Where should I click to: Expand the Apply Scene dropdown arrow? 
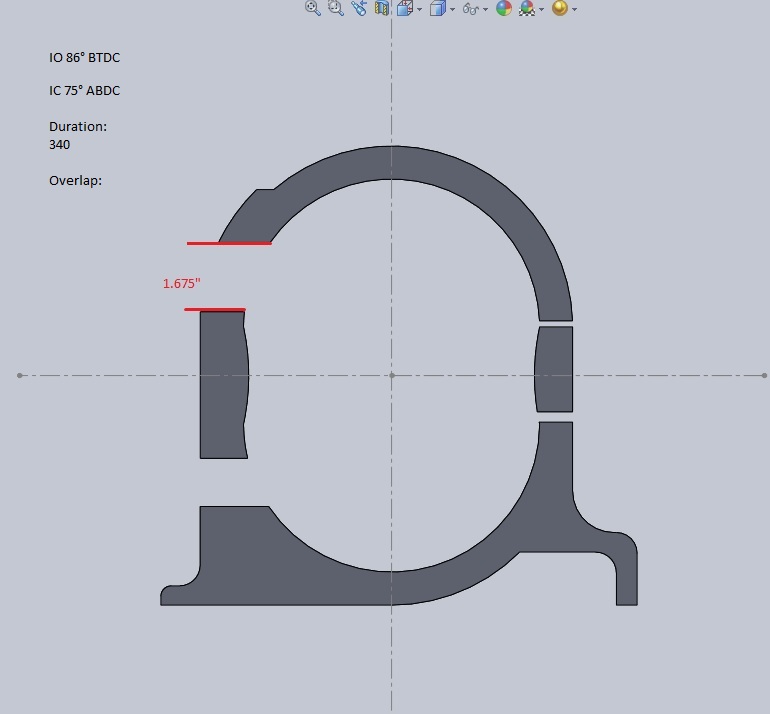541,9
